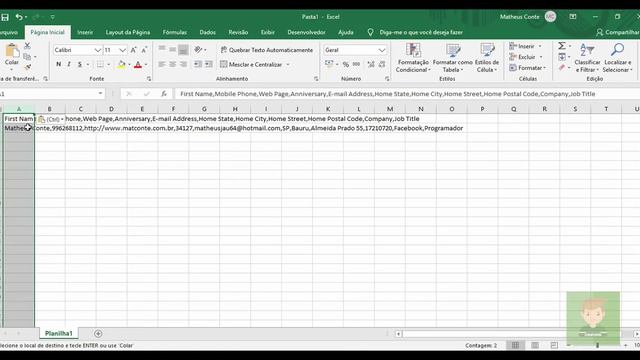Switch to the Inserir tab
The image size is (640, 360).
click(x=85, y=32)
